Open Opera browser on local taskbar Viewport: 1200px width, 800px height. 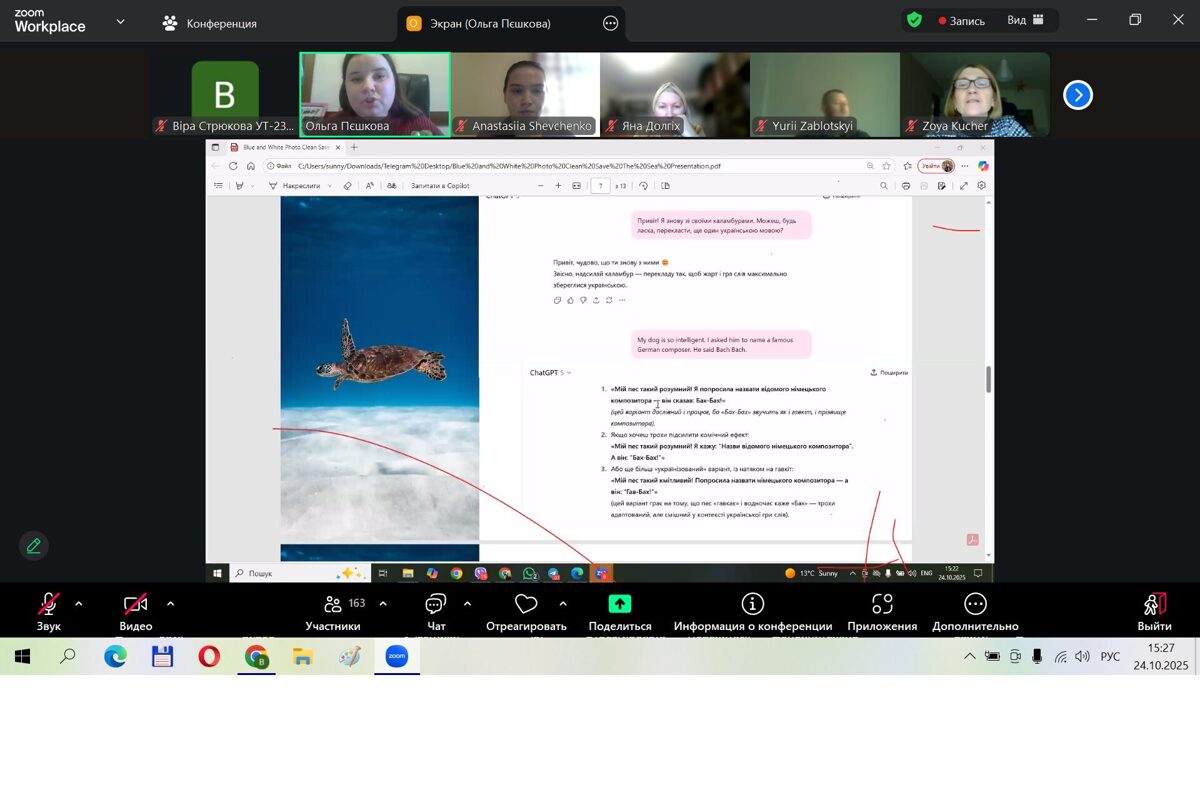click(209, 657)
